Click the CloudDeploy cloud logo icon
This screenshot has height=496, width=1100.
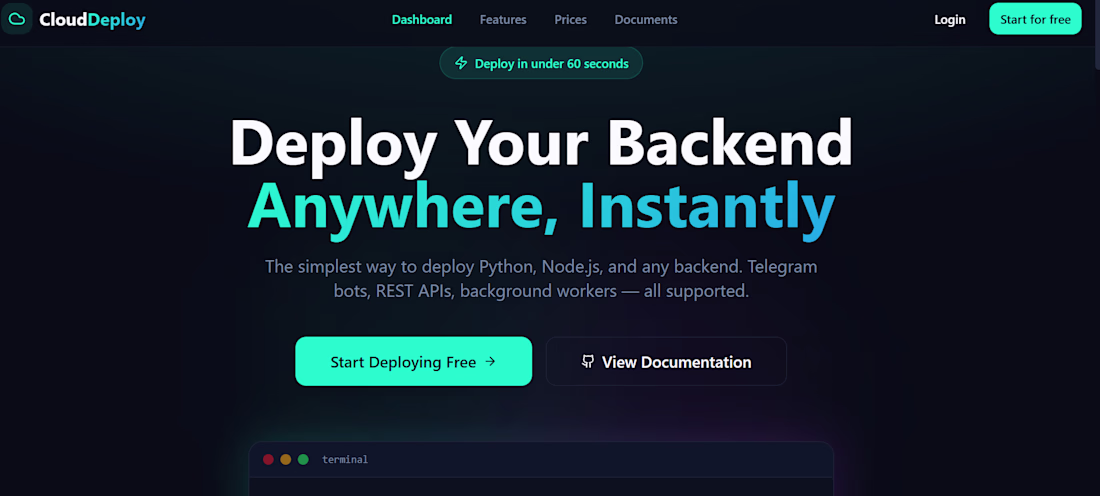point(17,19)
